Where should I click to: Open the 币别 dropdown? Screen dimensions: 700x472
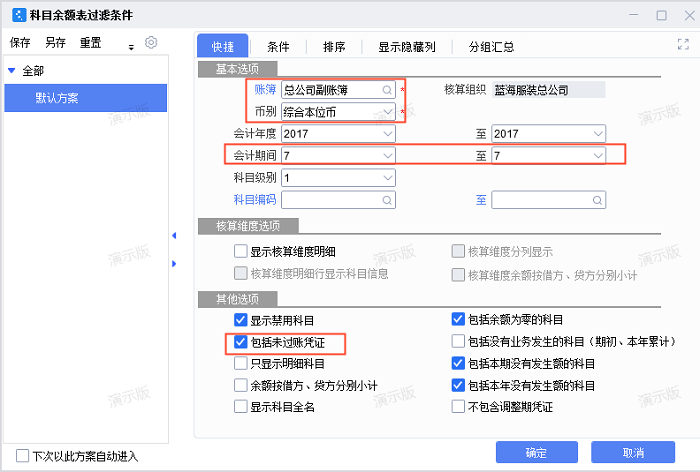click(x=388, y=111)
